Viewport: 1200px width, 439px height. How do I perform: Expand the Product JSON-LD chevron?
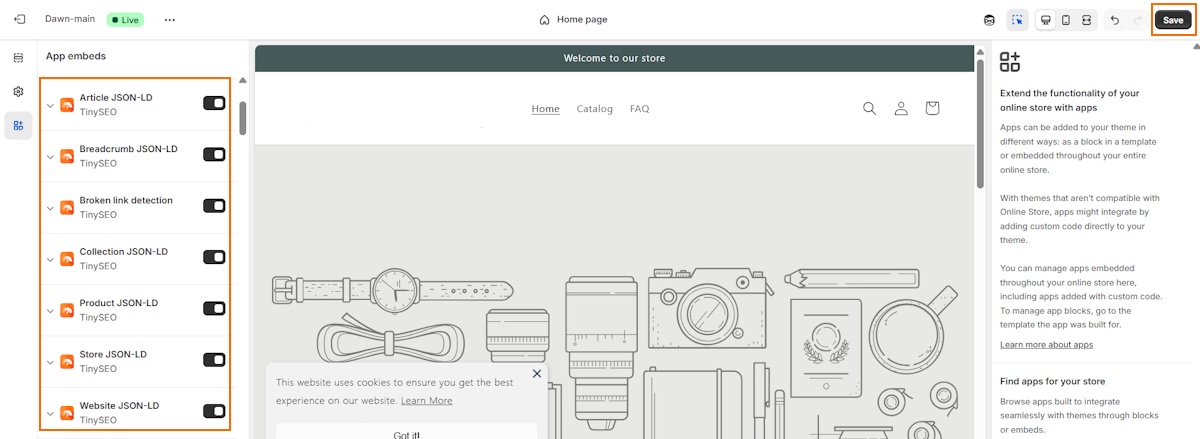pos(50,310)
